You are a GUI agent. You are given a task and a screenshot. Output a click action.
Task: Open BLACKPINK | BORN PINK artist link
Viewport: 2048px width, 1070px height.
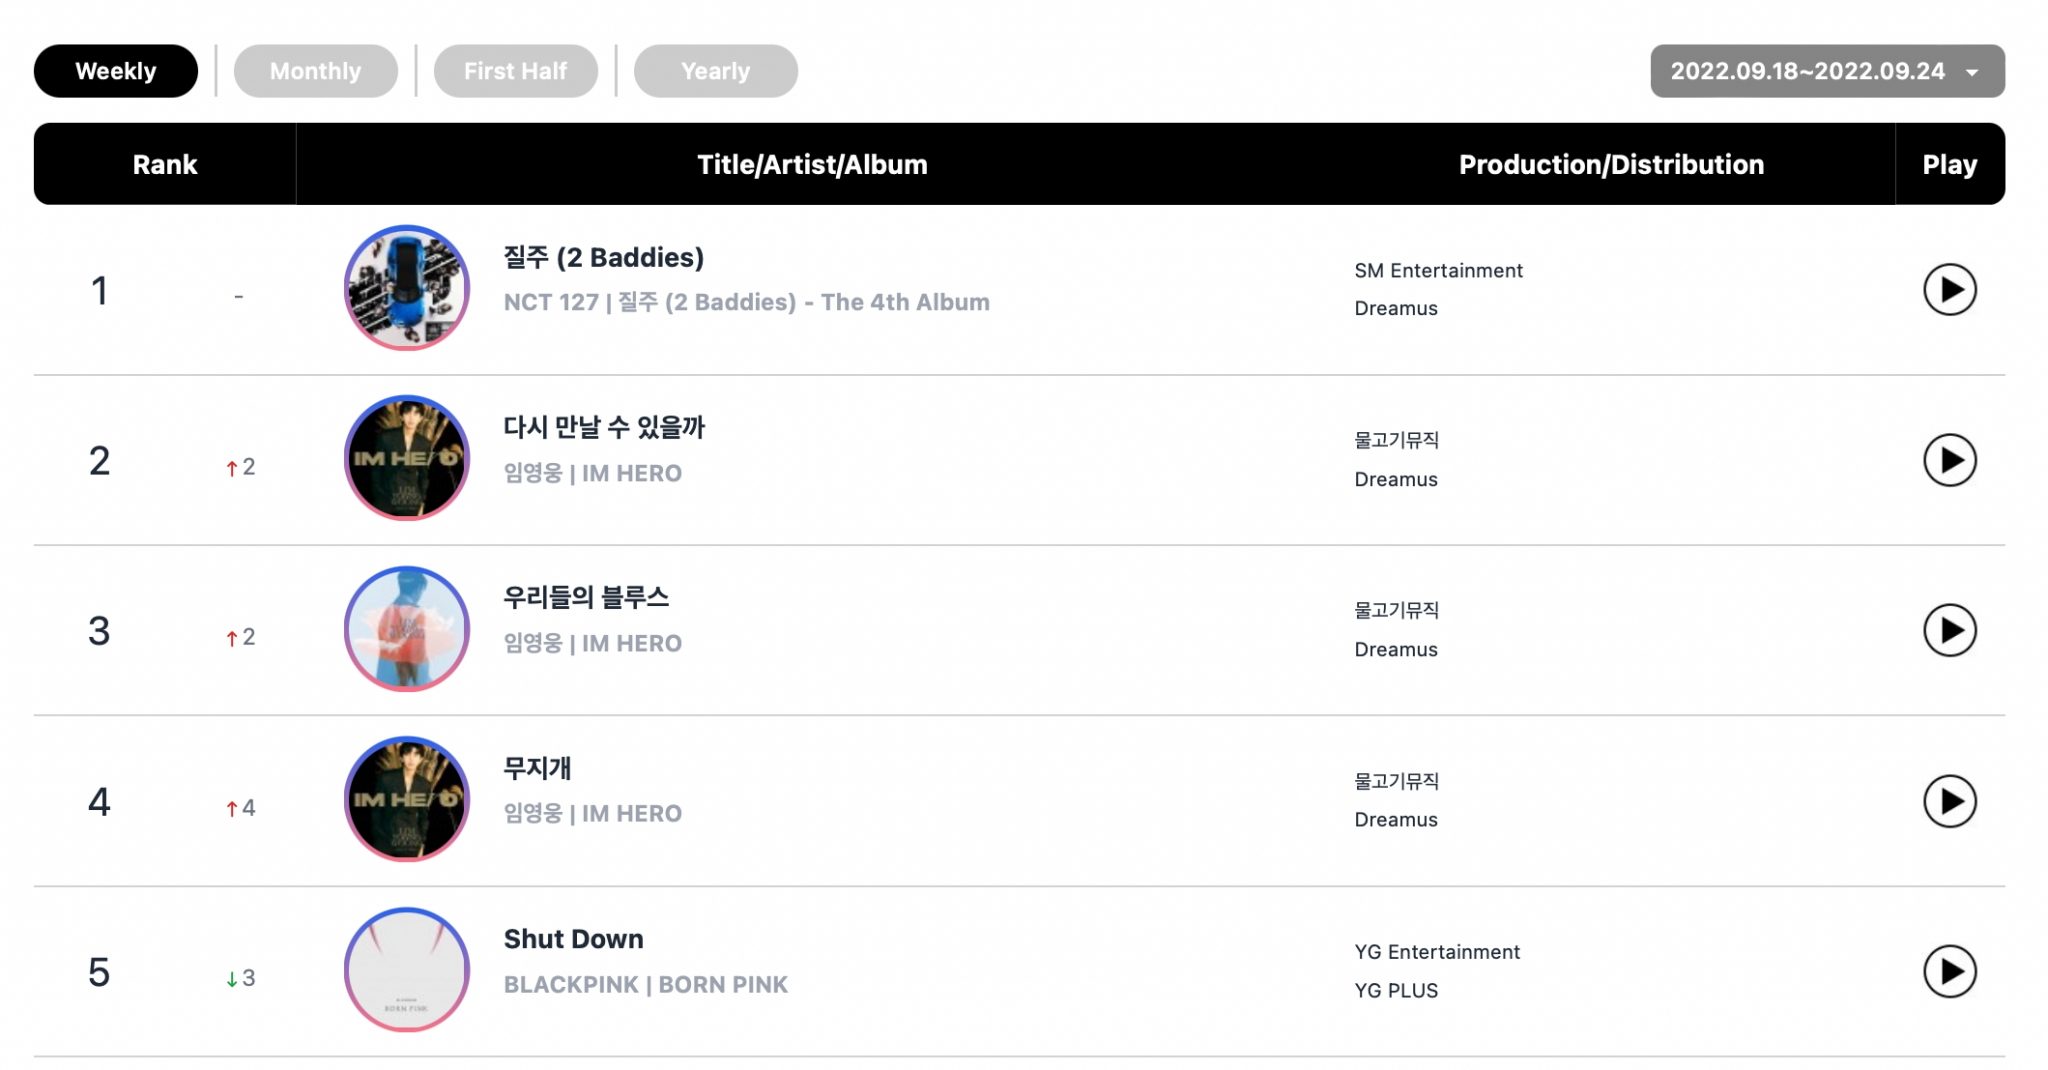[646, 985]
